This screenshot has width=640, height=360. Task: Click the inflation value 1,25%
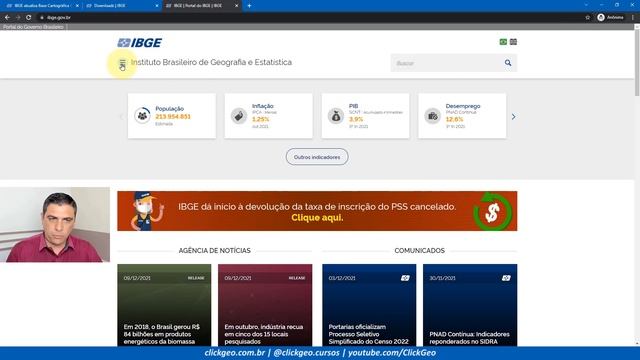click(x=260, y=119)
